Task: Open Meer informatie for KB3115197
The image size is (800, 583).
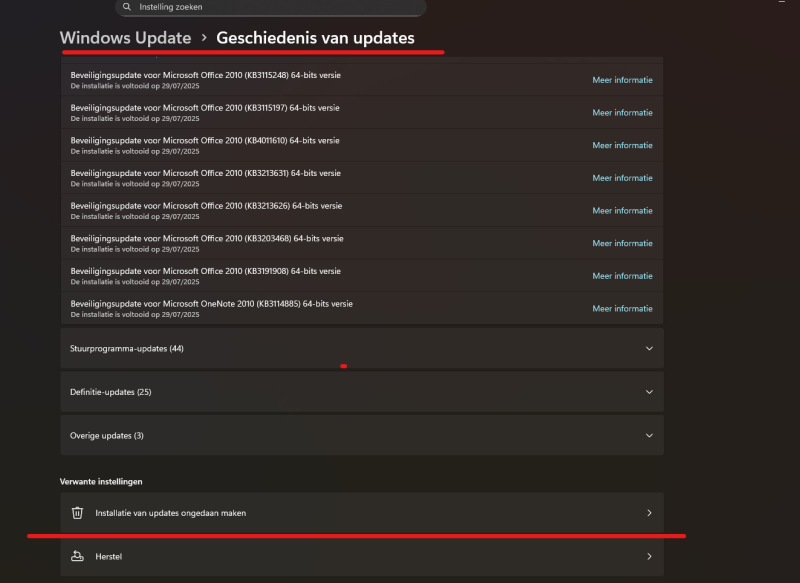Action: tap(622, 113)
